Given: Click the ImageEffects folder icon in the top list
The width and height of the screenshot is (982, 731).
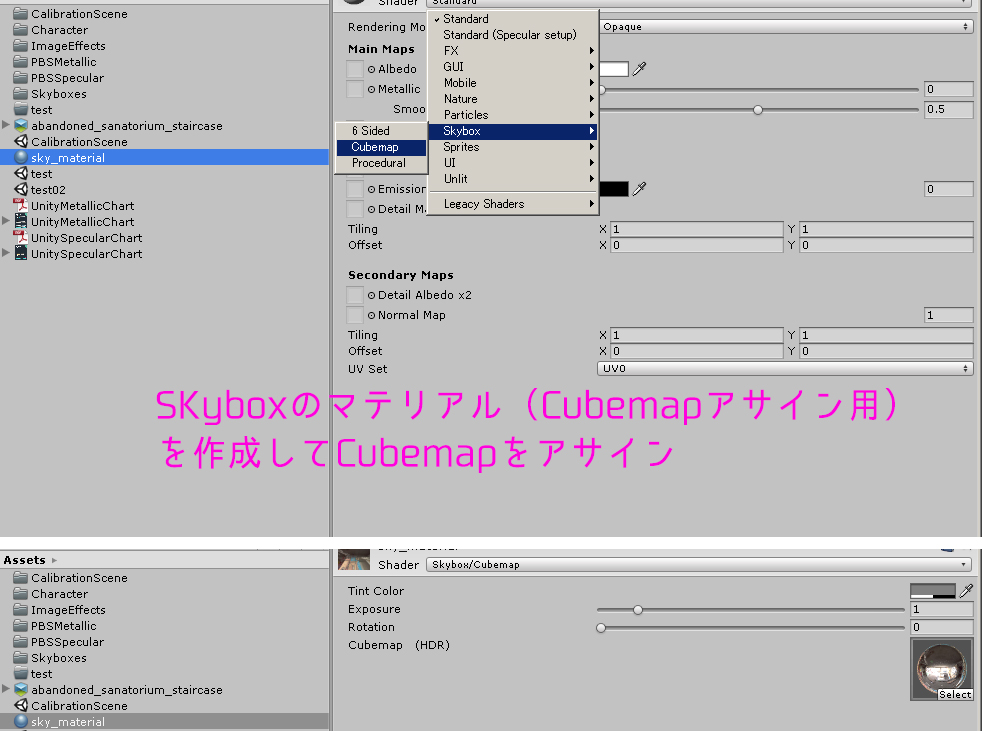Looking at the screenshot, I should 21,46.
